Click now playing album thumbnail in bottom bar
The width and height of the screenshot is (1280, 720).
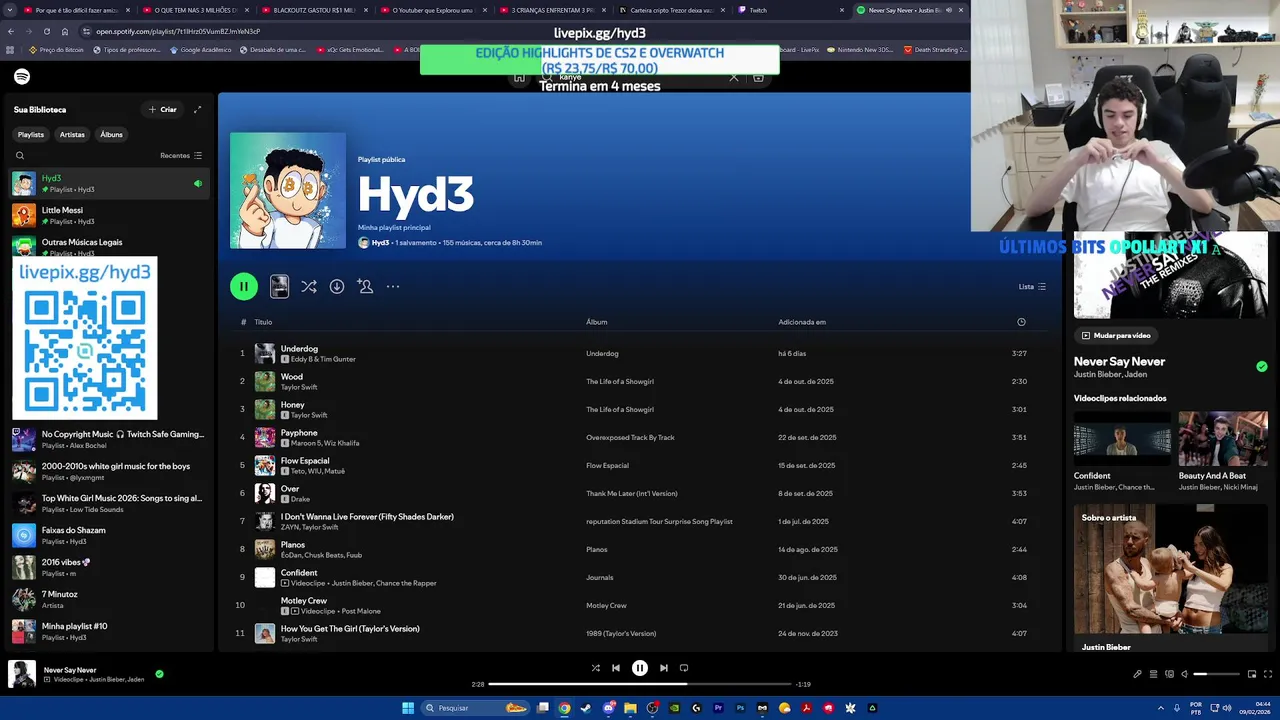point(22,674)
